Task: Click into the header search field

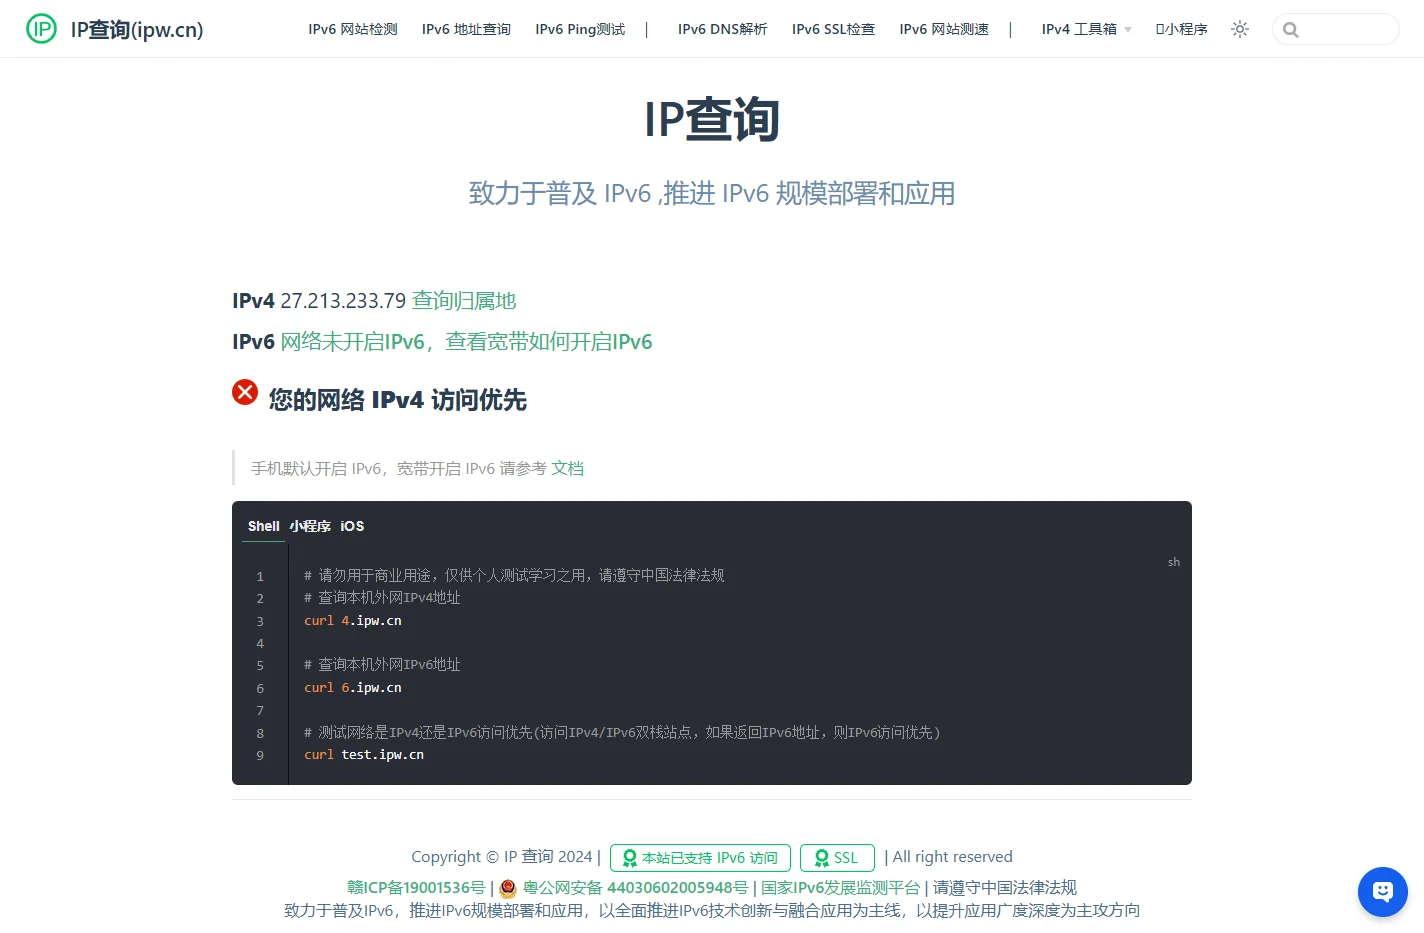Action: [x=1336, y=29]
